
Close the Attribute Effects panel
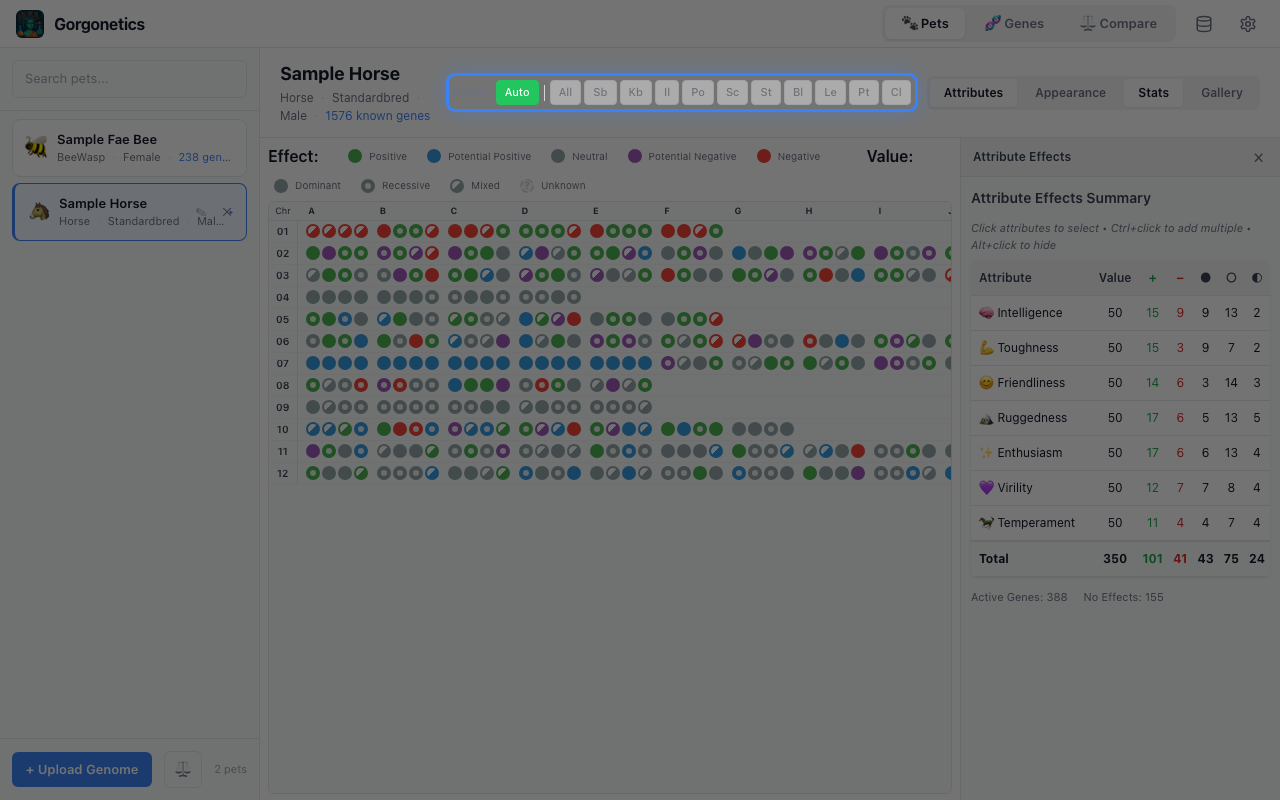1258,157
